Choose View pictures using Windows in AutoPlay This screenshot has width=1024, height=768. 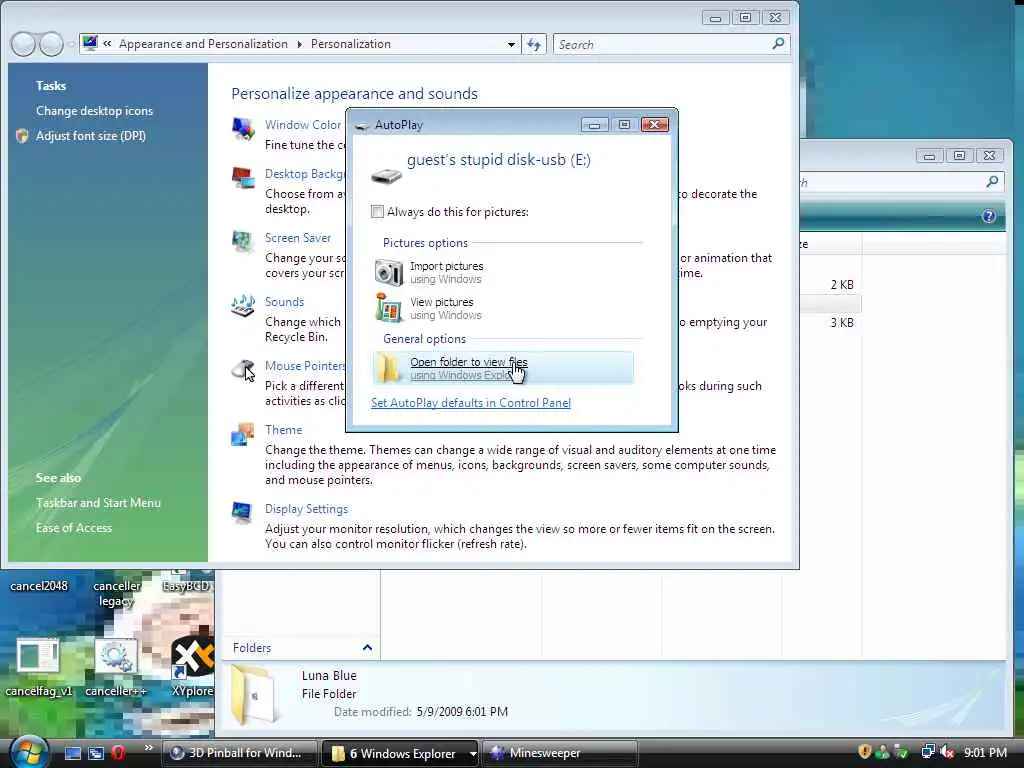pyautogui.click(x=503, y=308)
